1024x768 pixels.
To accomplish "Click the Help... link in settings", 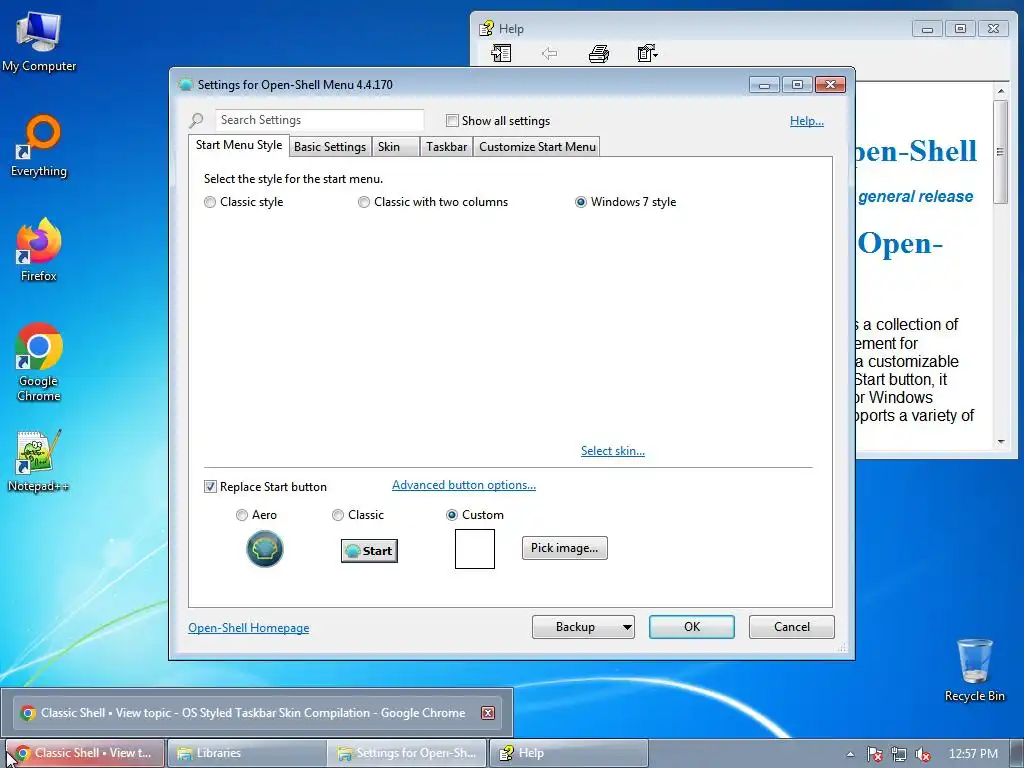I will coord(807,121).
